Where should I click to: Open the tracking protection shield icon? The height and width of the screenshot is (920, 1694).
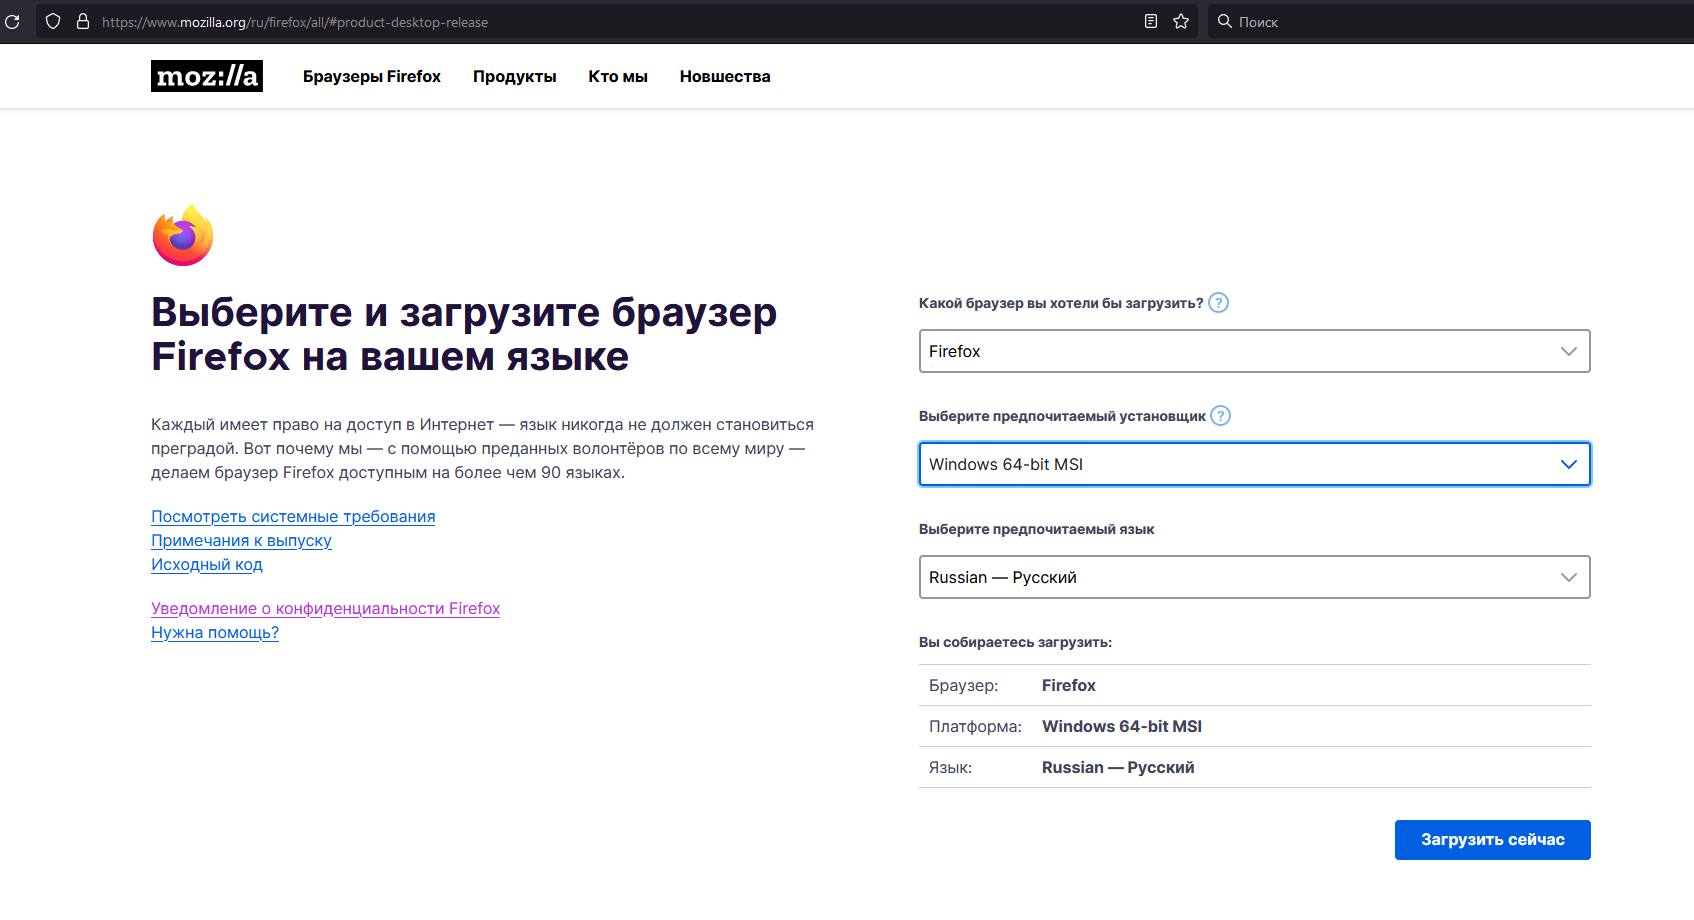click(53, 21)
